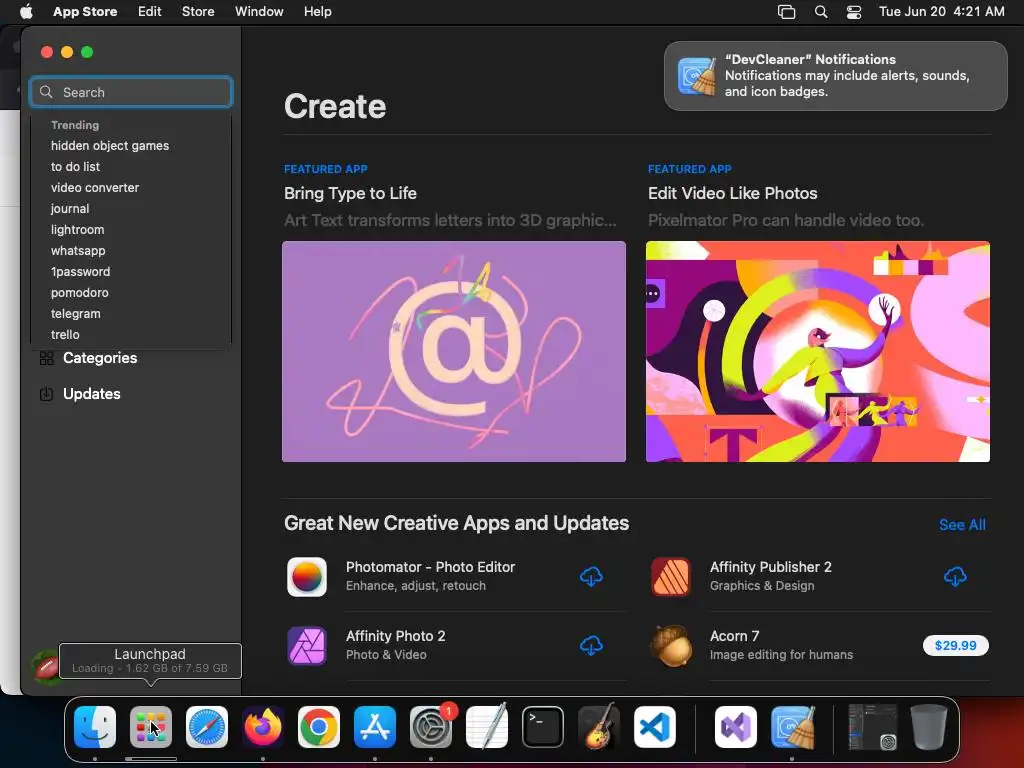1024x768 pixels.
Task: Click the date and time in menu bar
Action: (941, 12)
